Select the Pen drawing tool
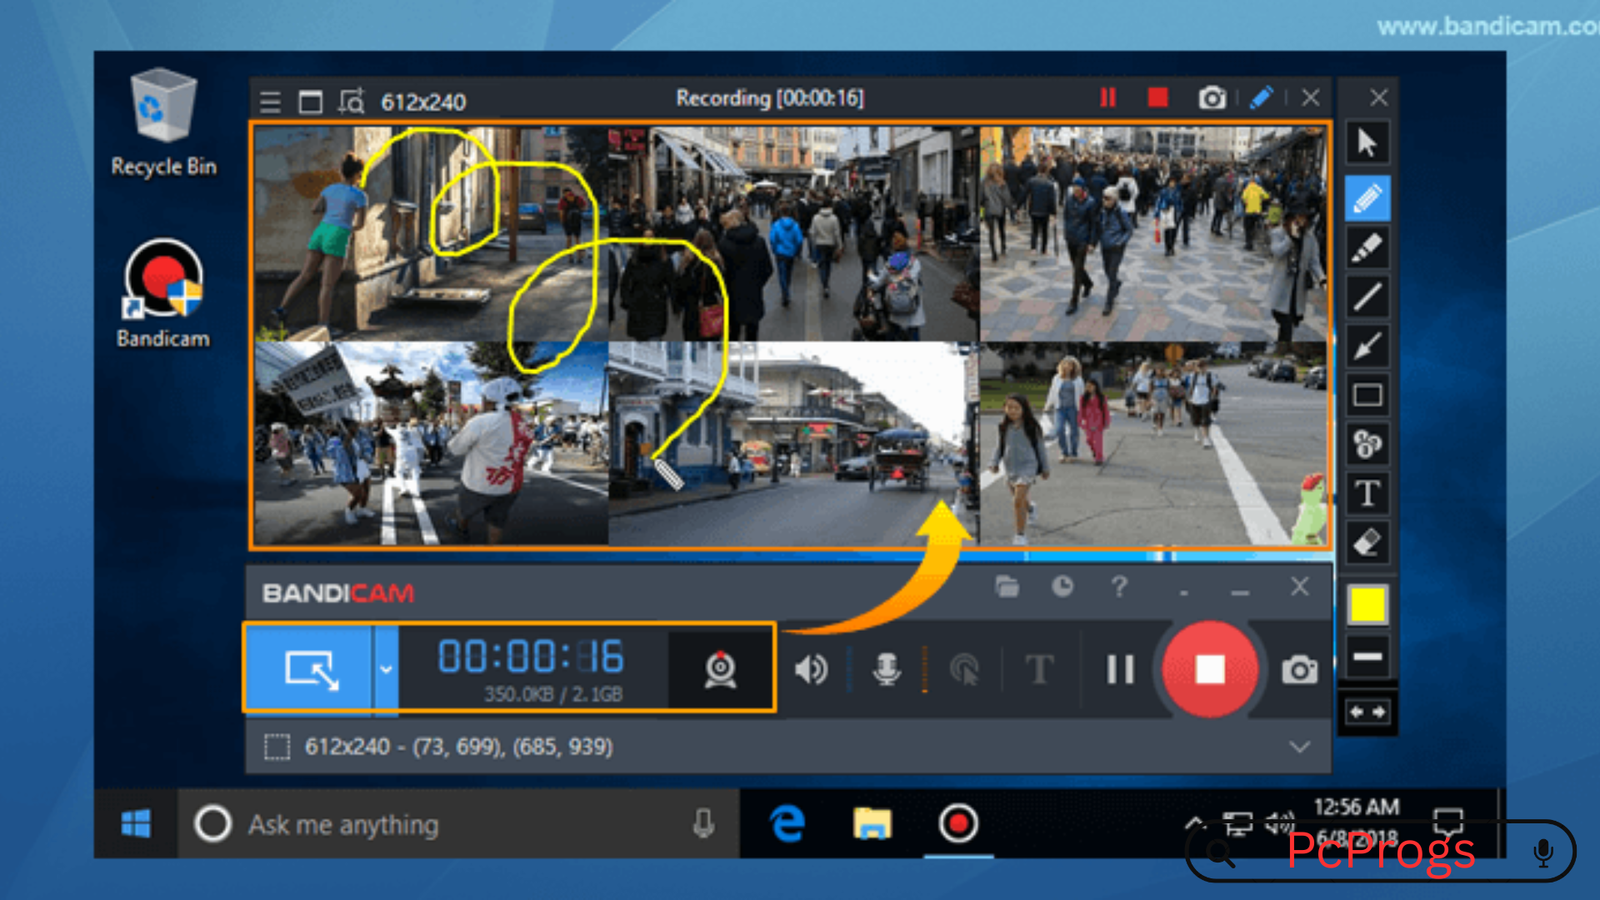The image size is (1600, 900). coord(1367,198)
